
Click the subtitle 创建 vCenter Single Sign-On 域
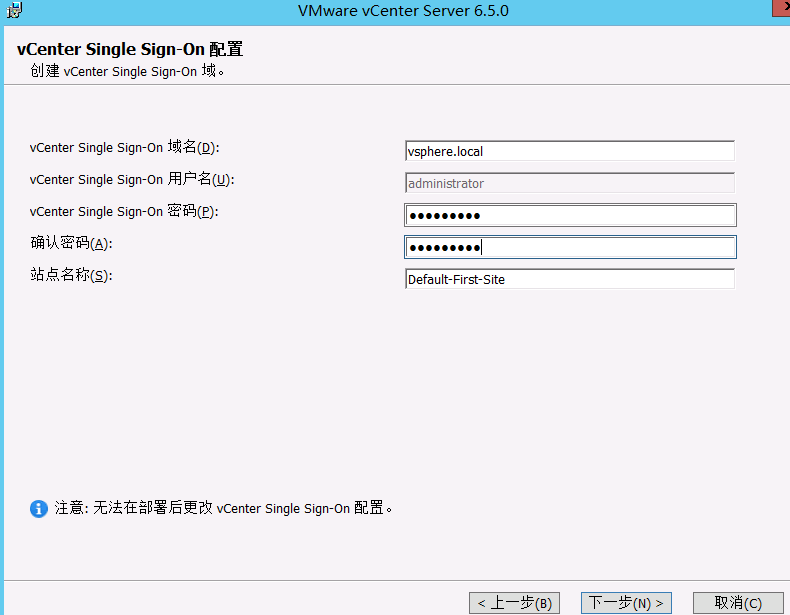(127, 71)
